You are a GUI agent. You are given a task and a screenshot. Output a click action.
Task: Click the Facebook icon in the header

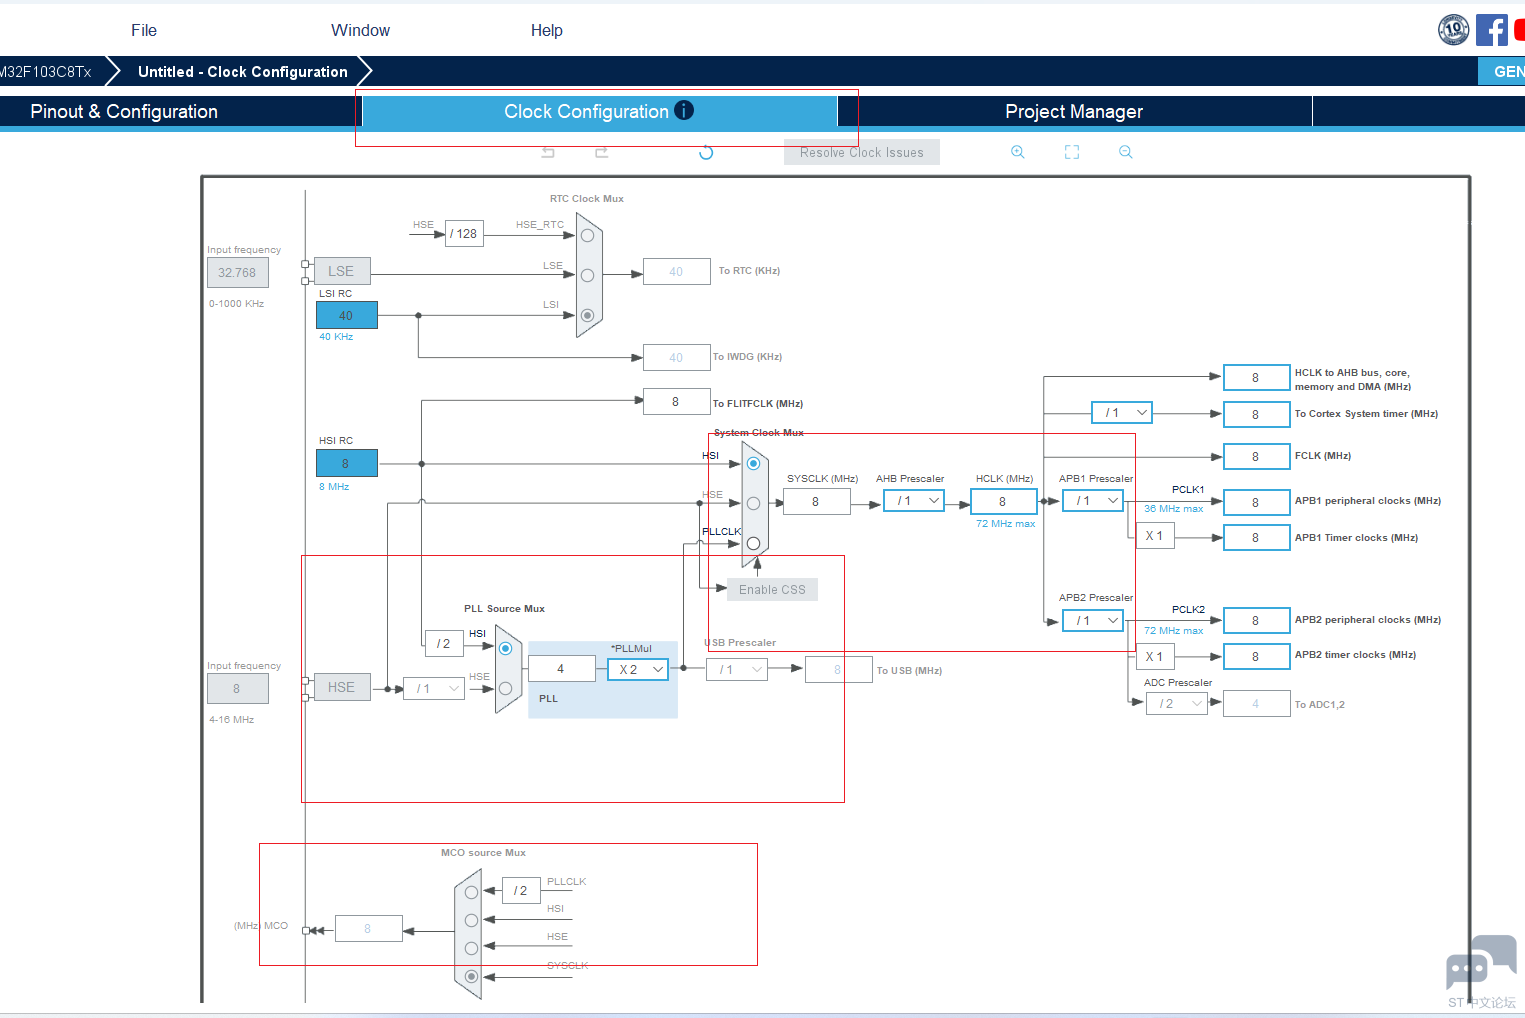[1491, 29]
